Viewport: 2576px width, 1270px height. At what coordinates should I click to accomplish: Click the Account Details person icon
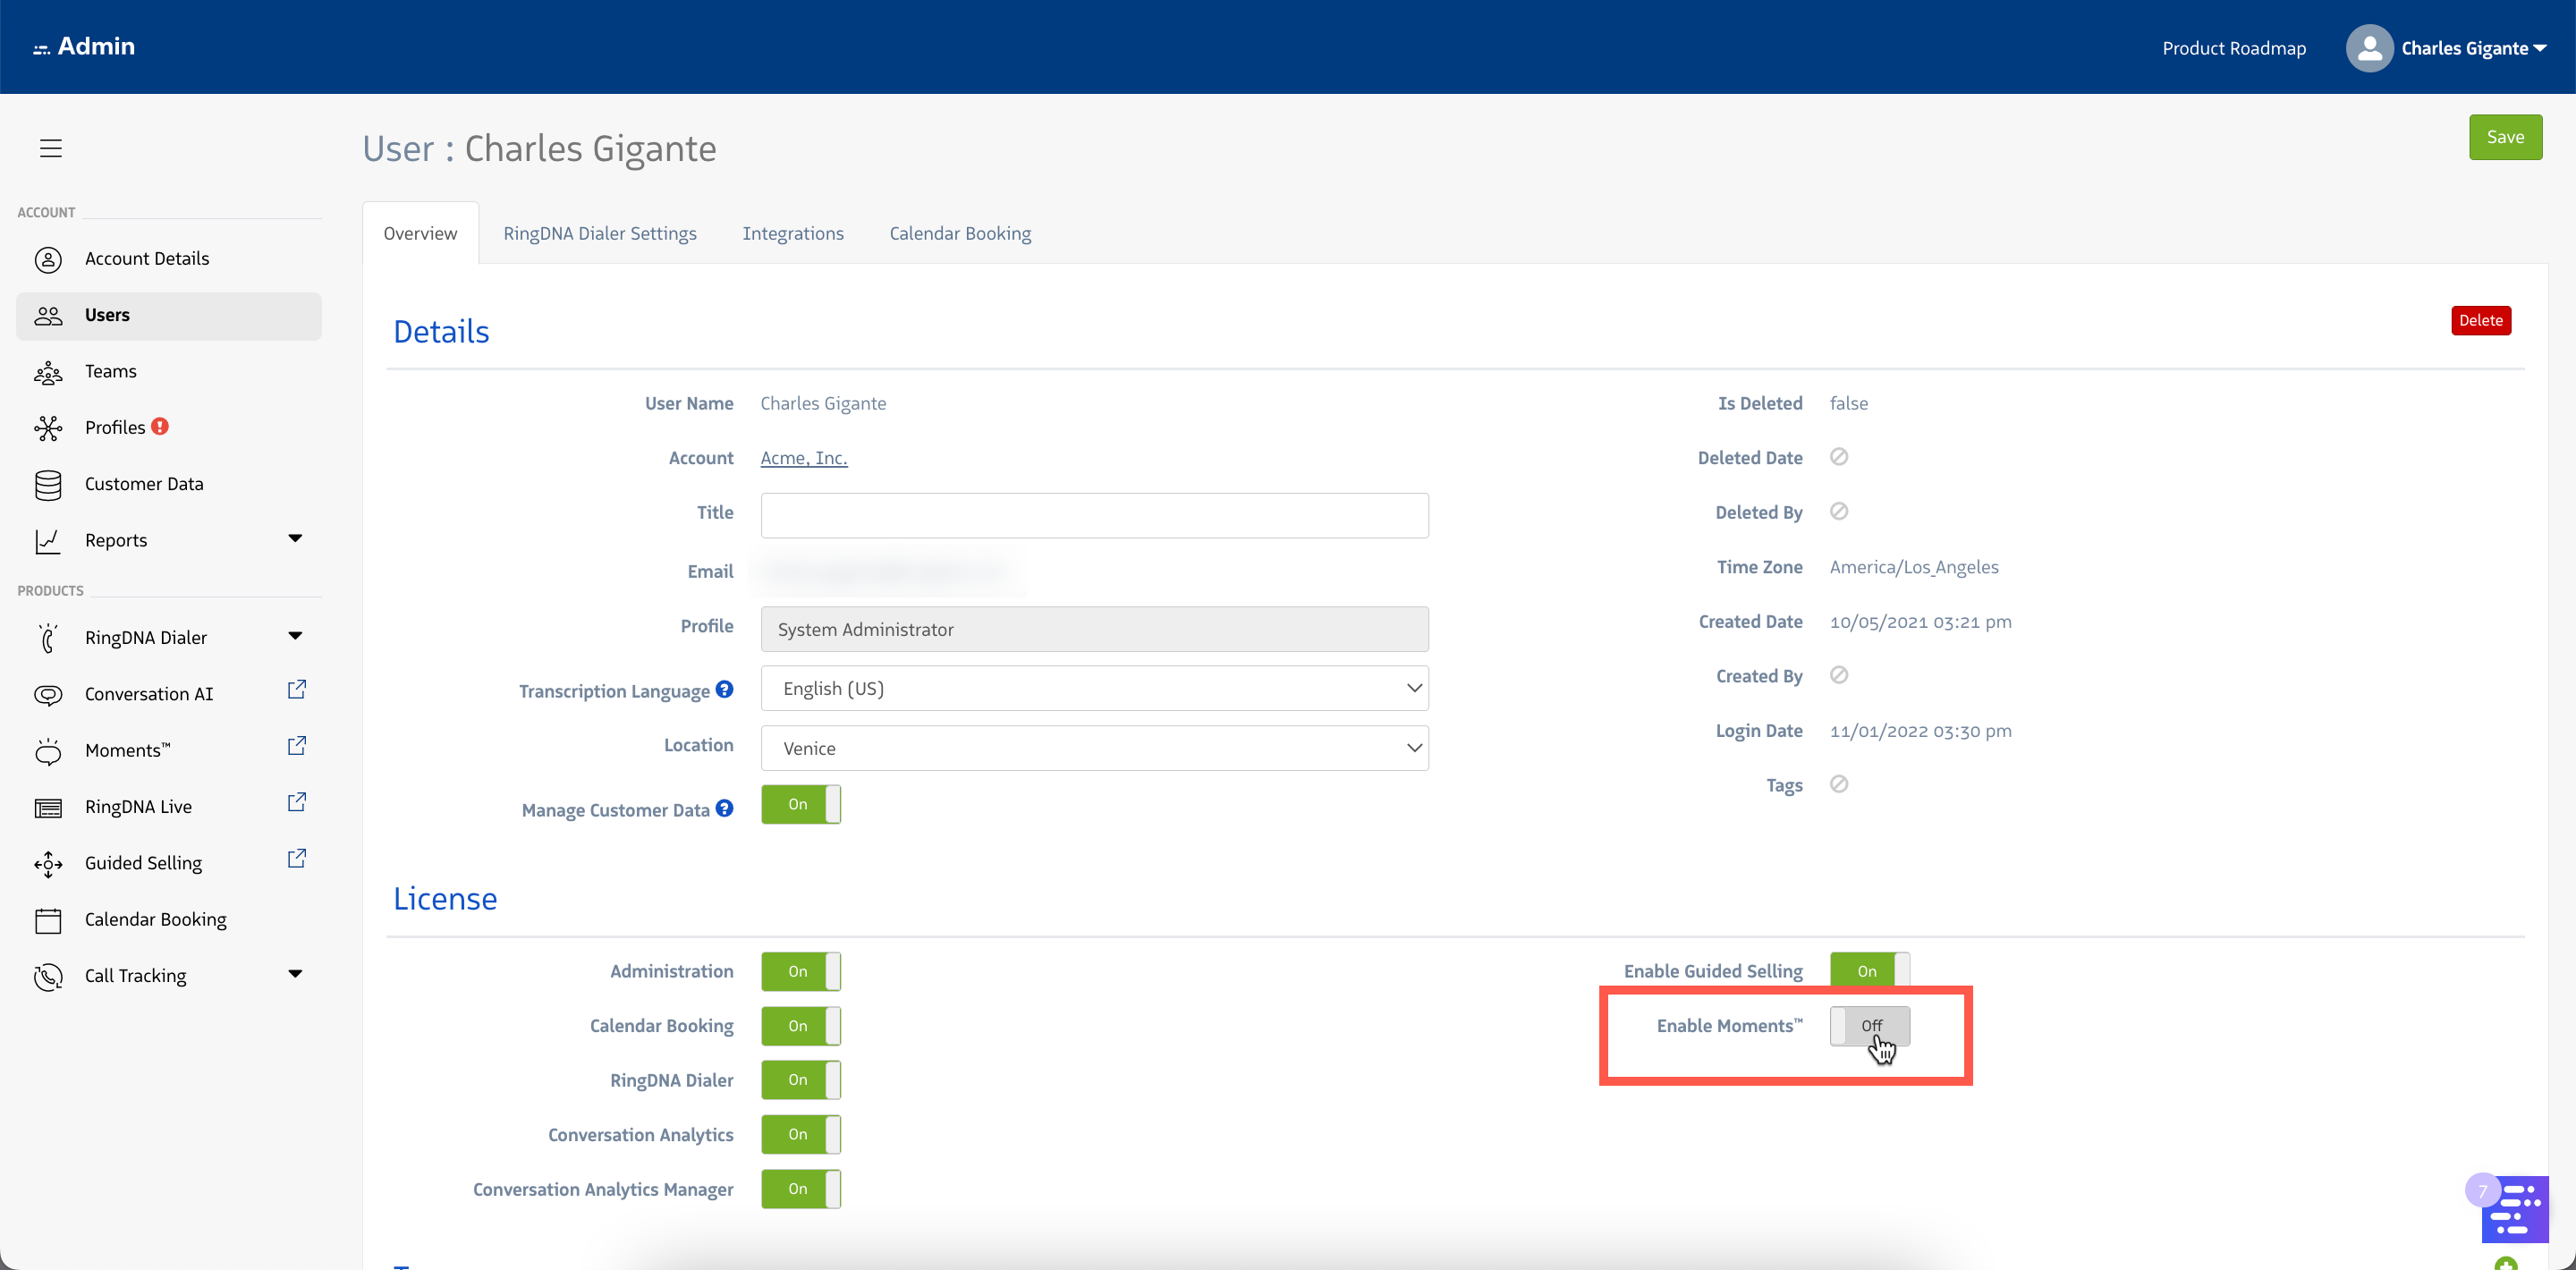(48, 259)
